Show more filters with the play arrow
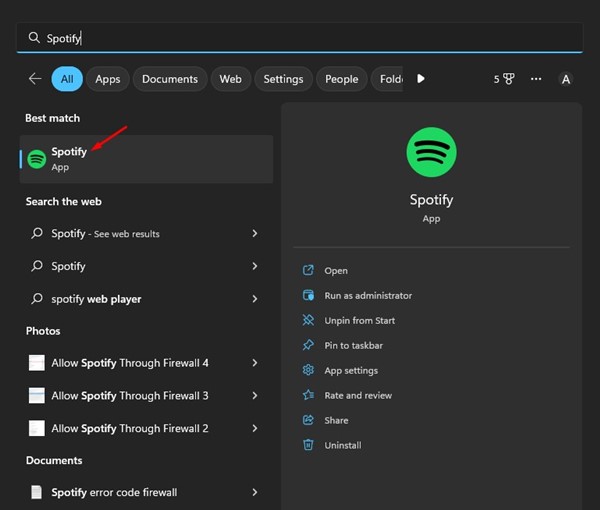This screenshot has width=600, height=510. point(421,79)
